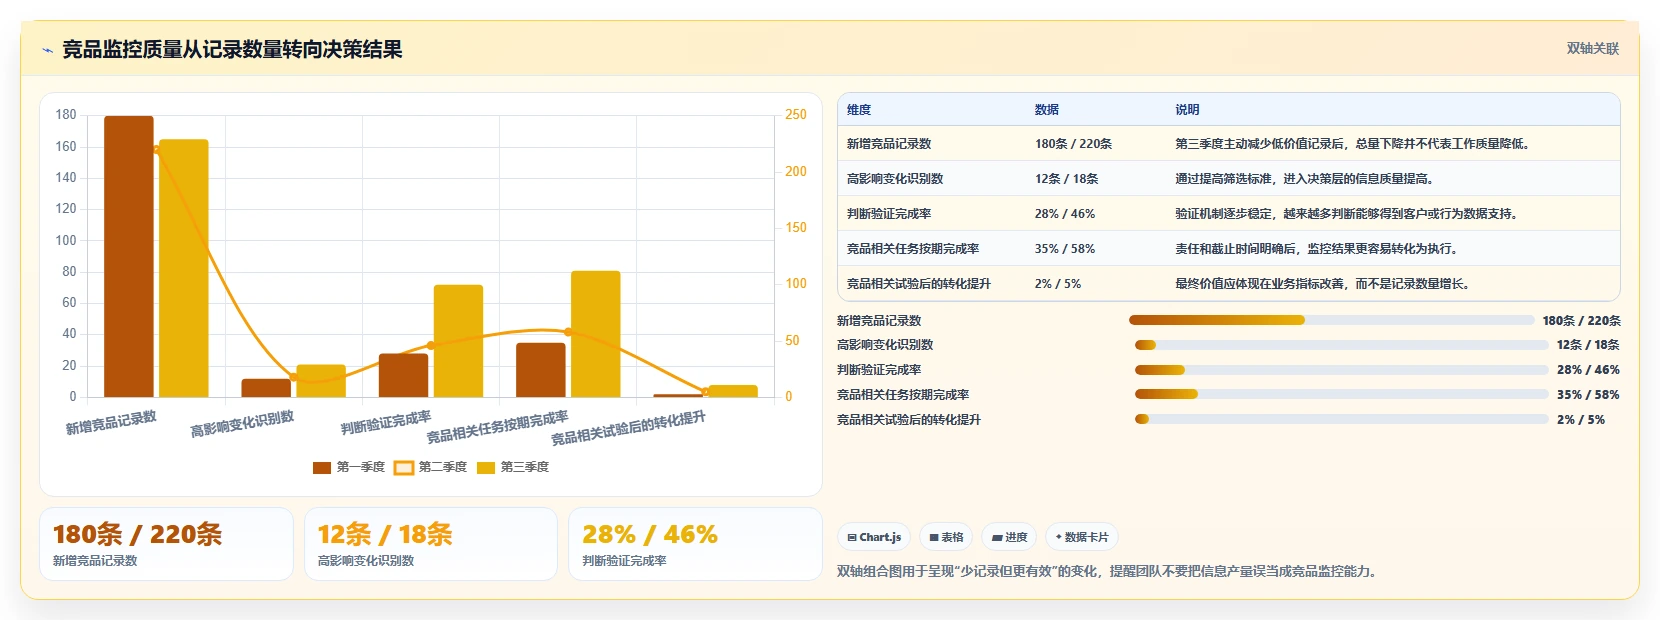1660x620 pixels.
Task: Click the 180条 / 220条 data card
Action: 166,544
